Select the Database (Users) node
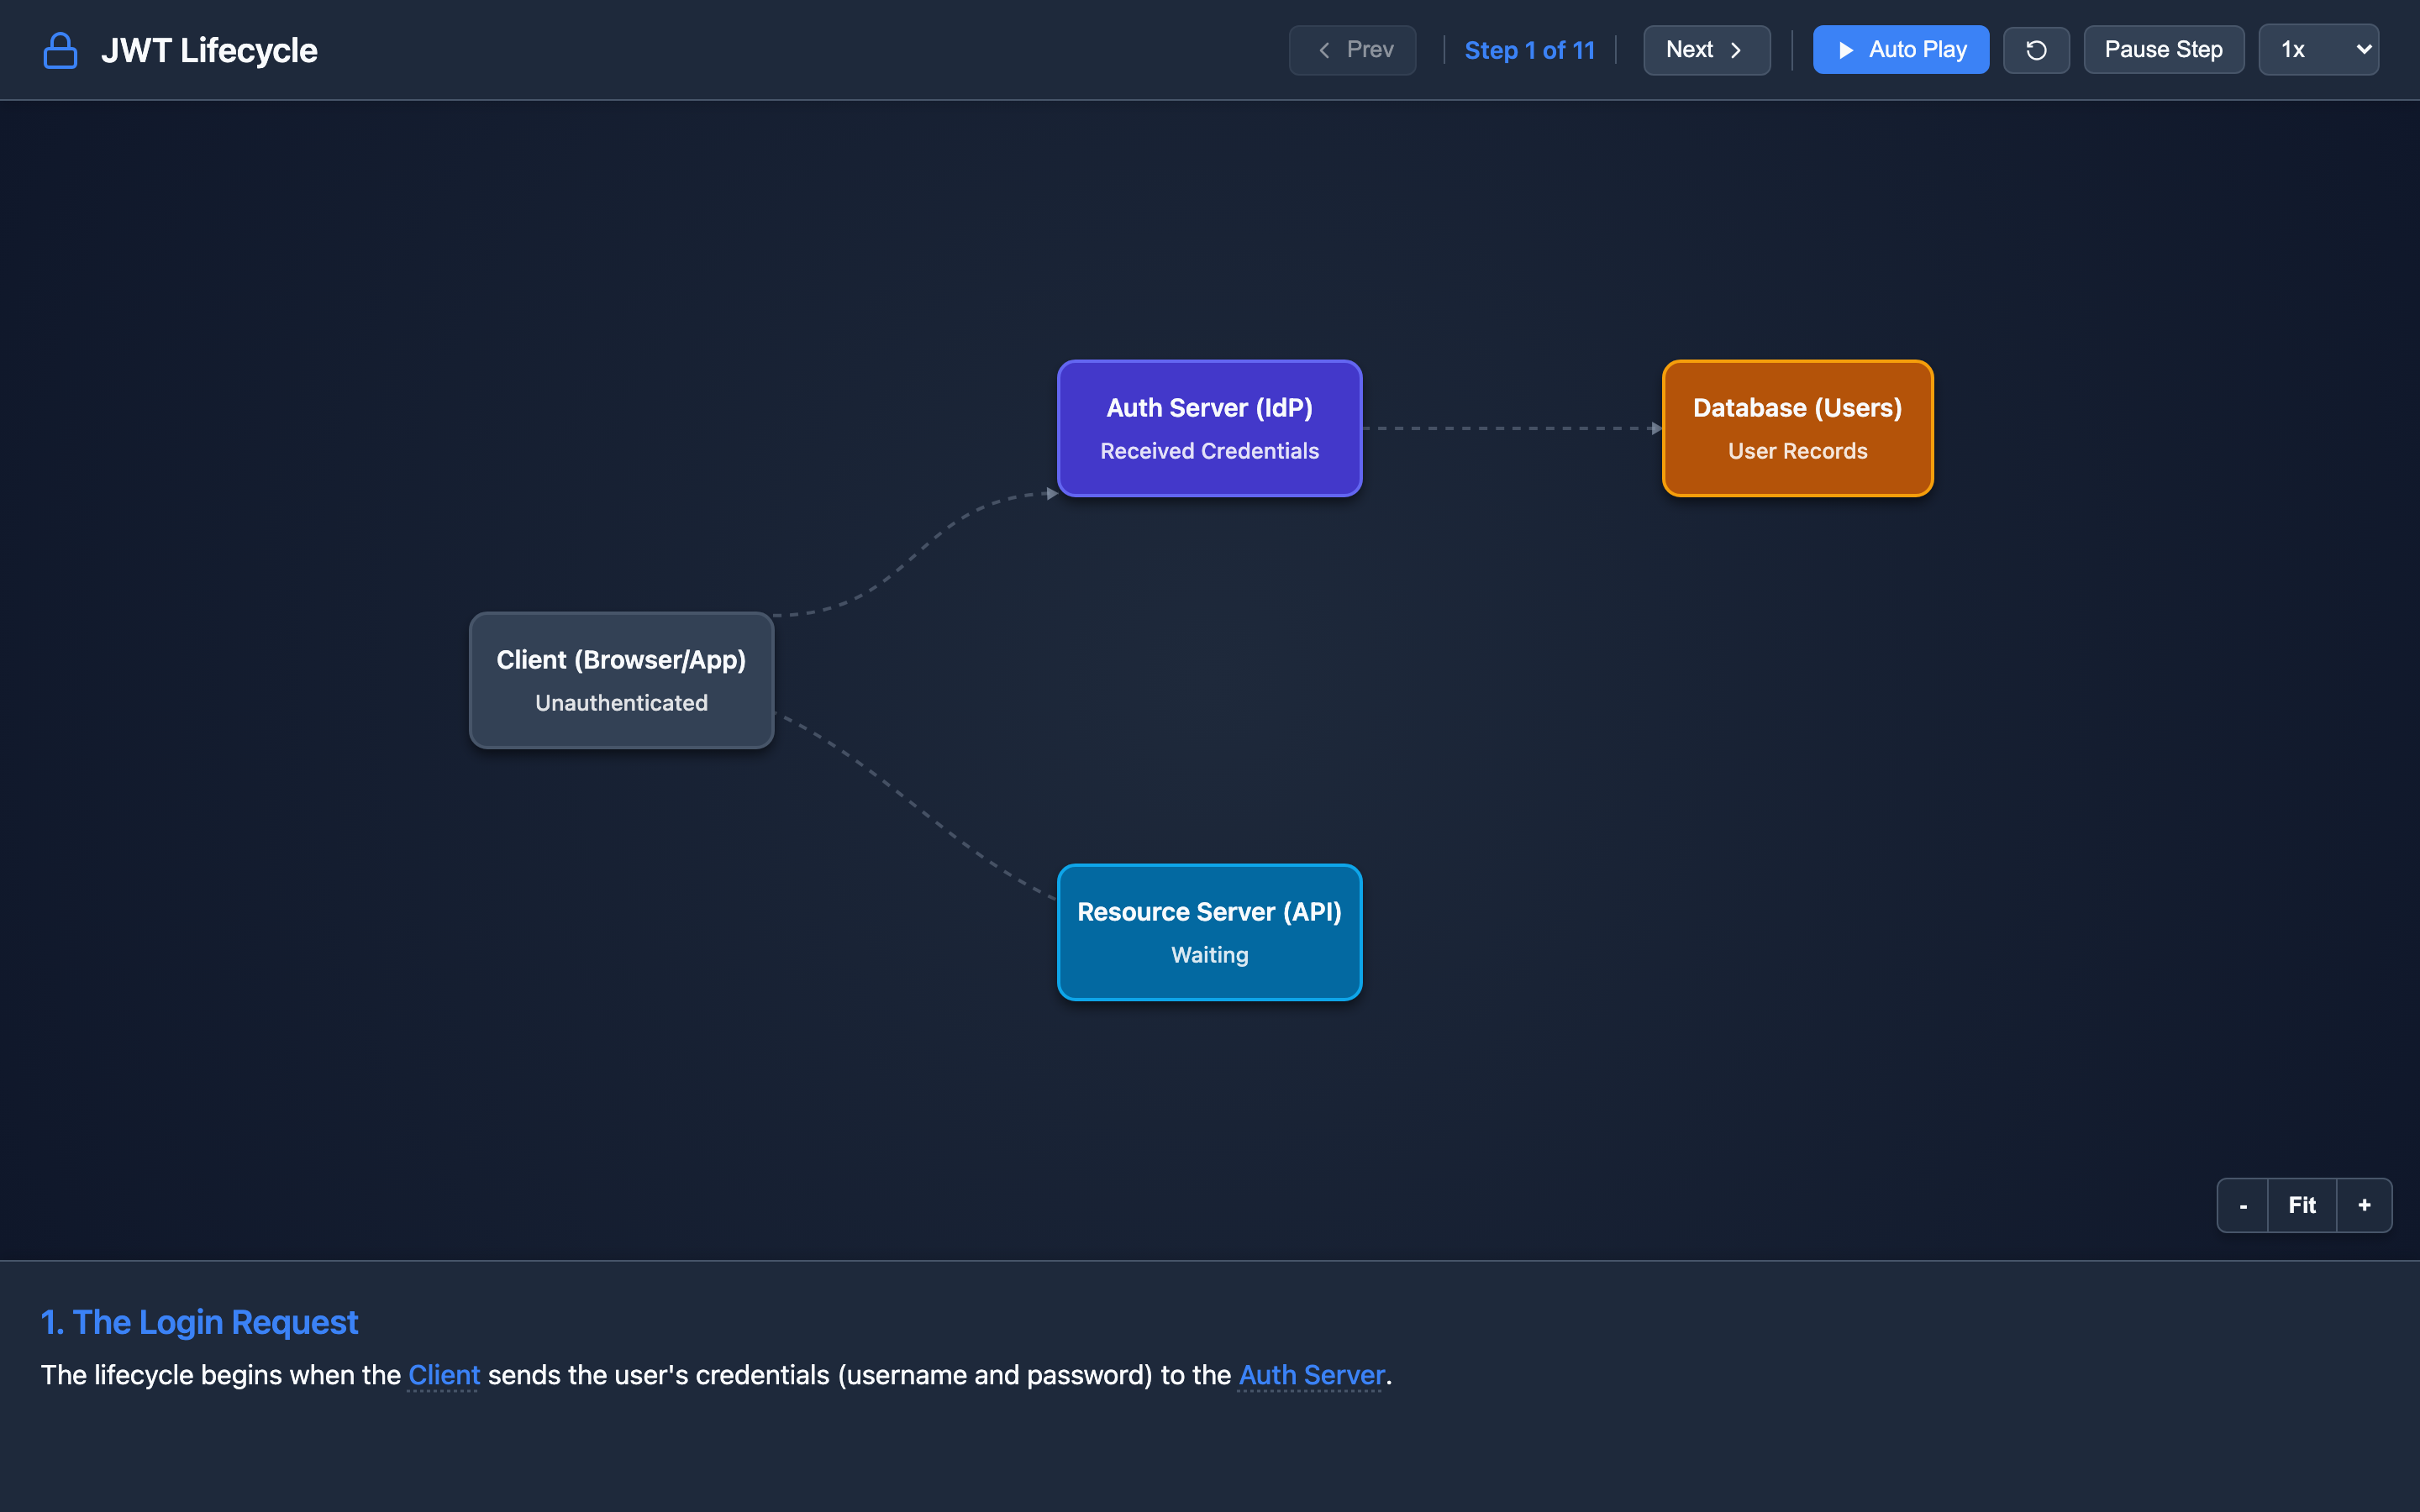This screenshot has width=2420, height=1512. click(1797, 428)
